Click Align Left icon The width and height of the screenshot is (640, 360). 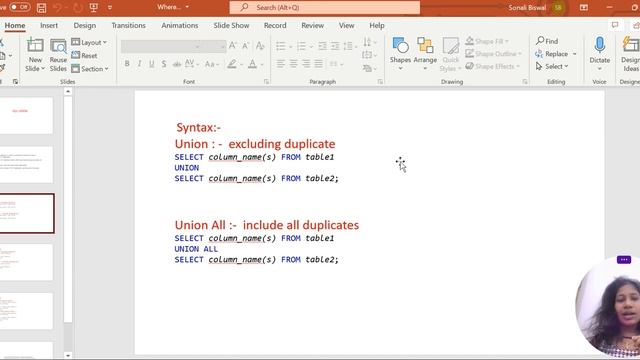280,64
